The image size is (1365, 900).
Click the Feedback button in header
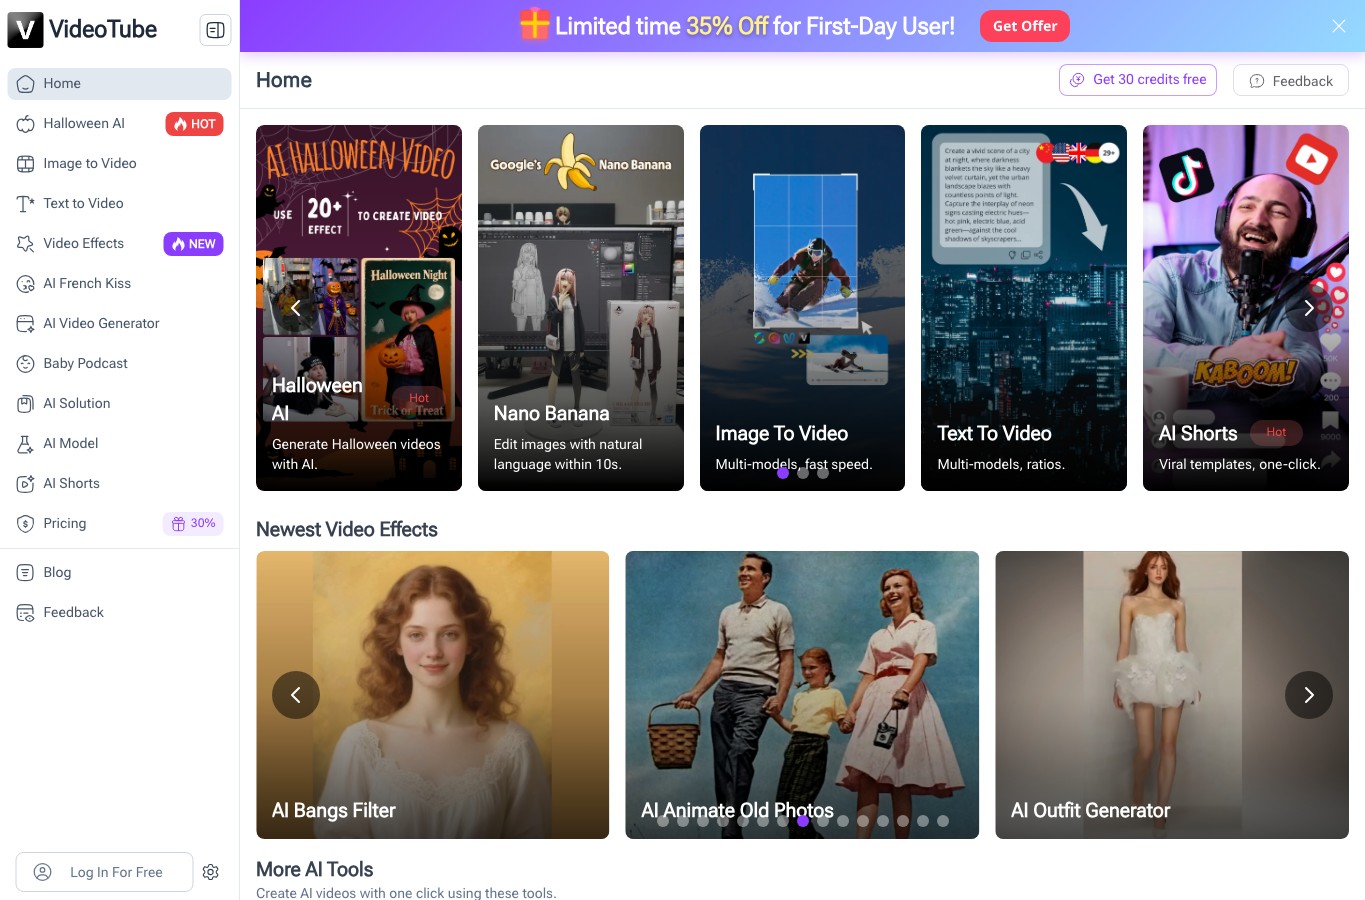1291,81
